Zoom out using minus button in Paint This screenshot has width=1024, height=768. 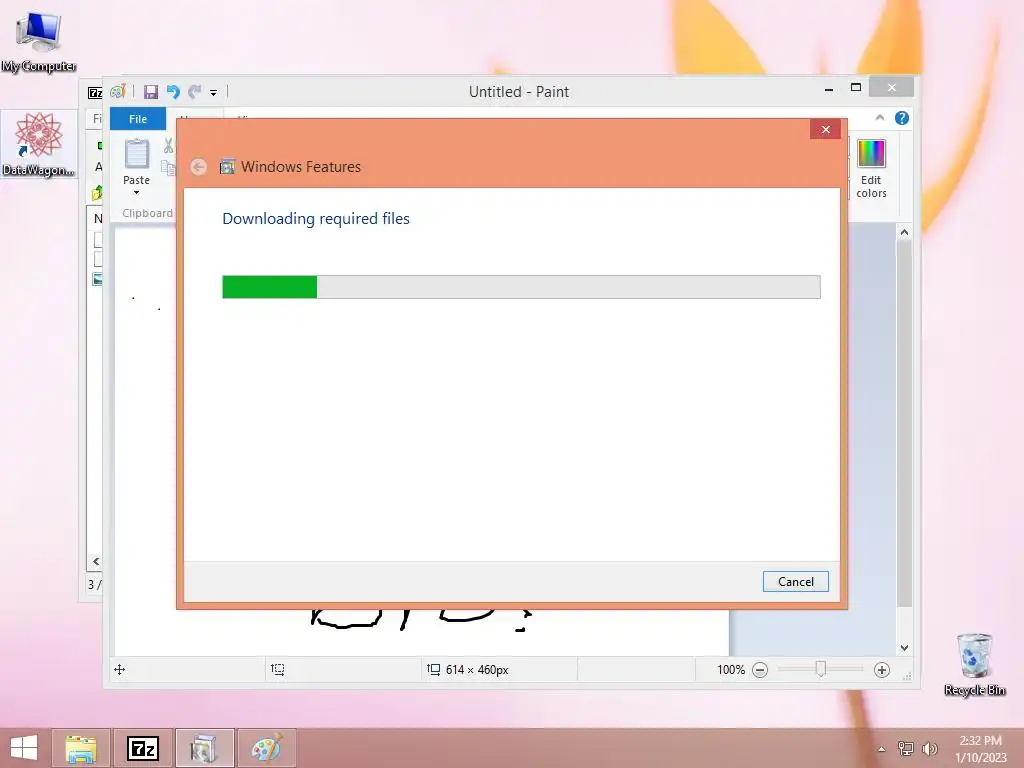760,670
